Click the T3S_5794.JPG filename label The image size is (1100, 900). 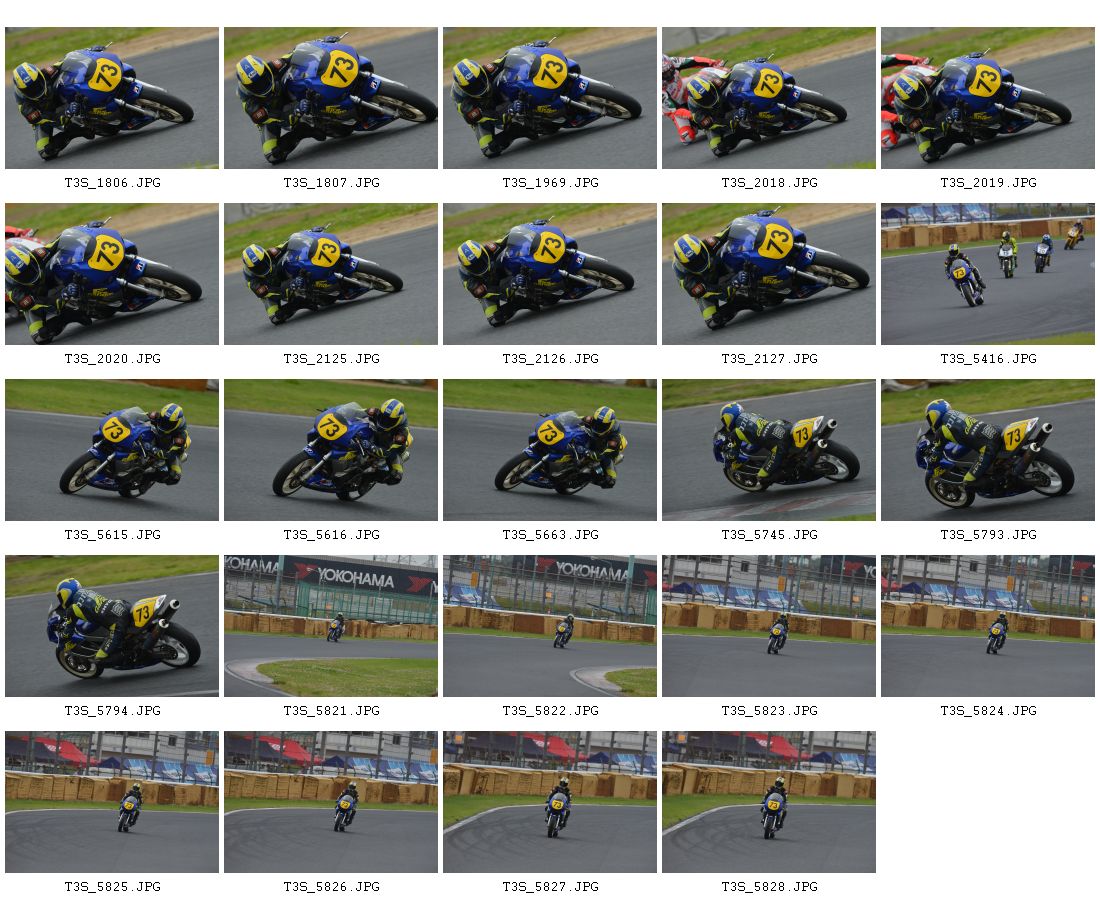(x=112, y=711)
